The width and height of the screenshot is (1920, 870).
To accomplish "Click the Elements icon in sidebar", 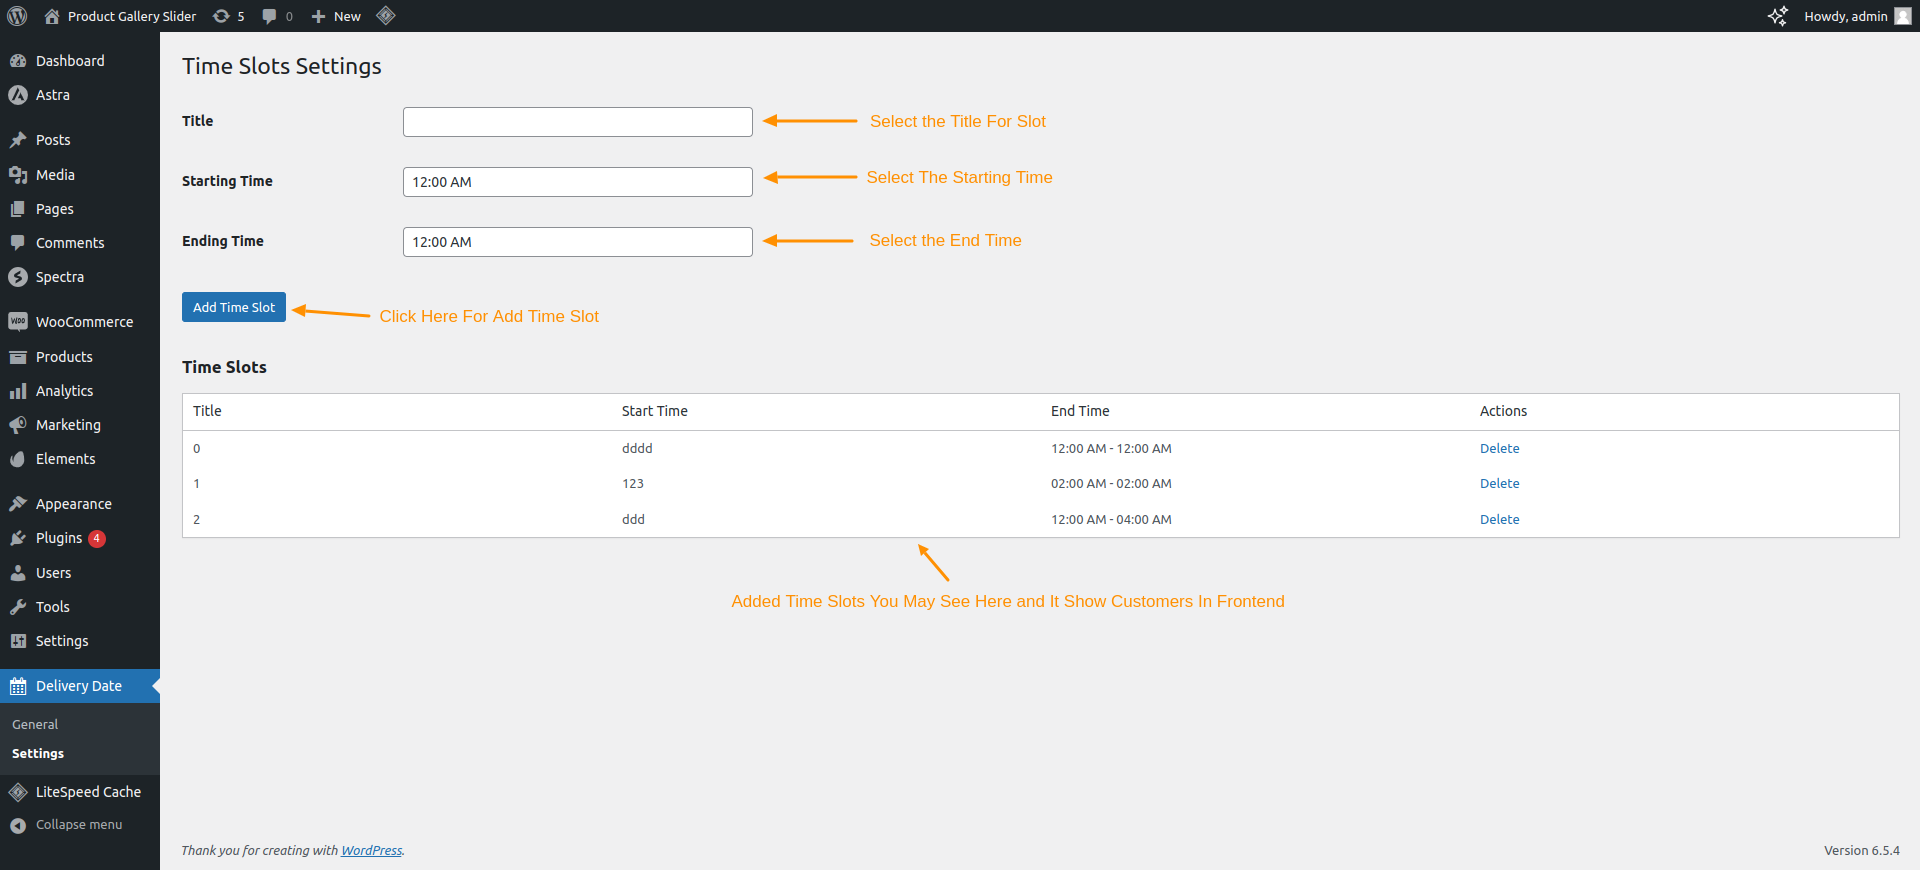I will coord(18,459).
